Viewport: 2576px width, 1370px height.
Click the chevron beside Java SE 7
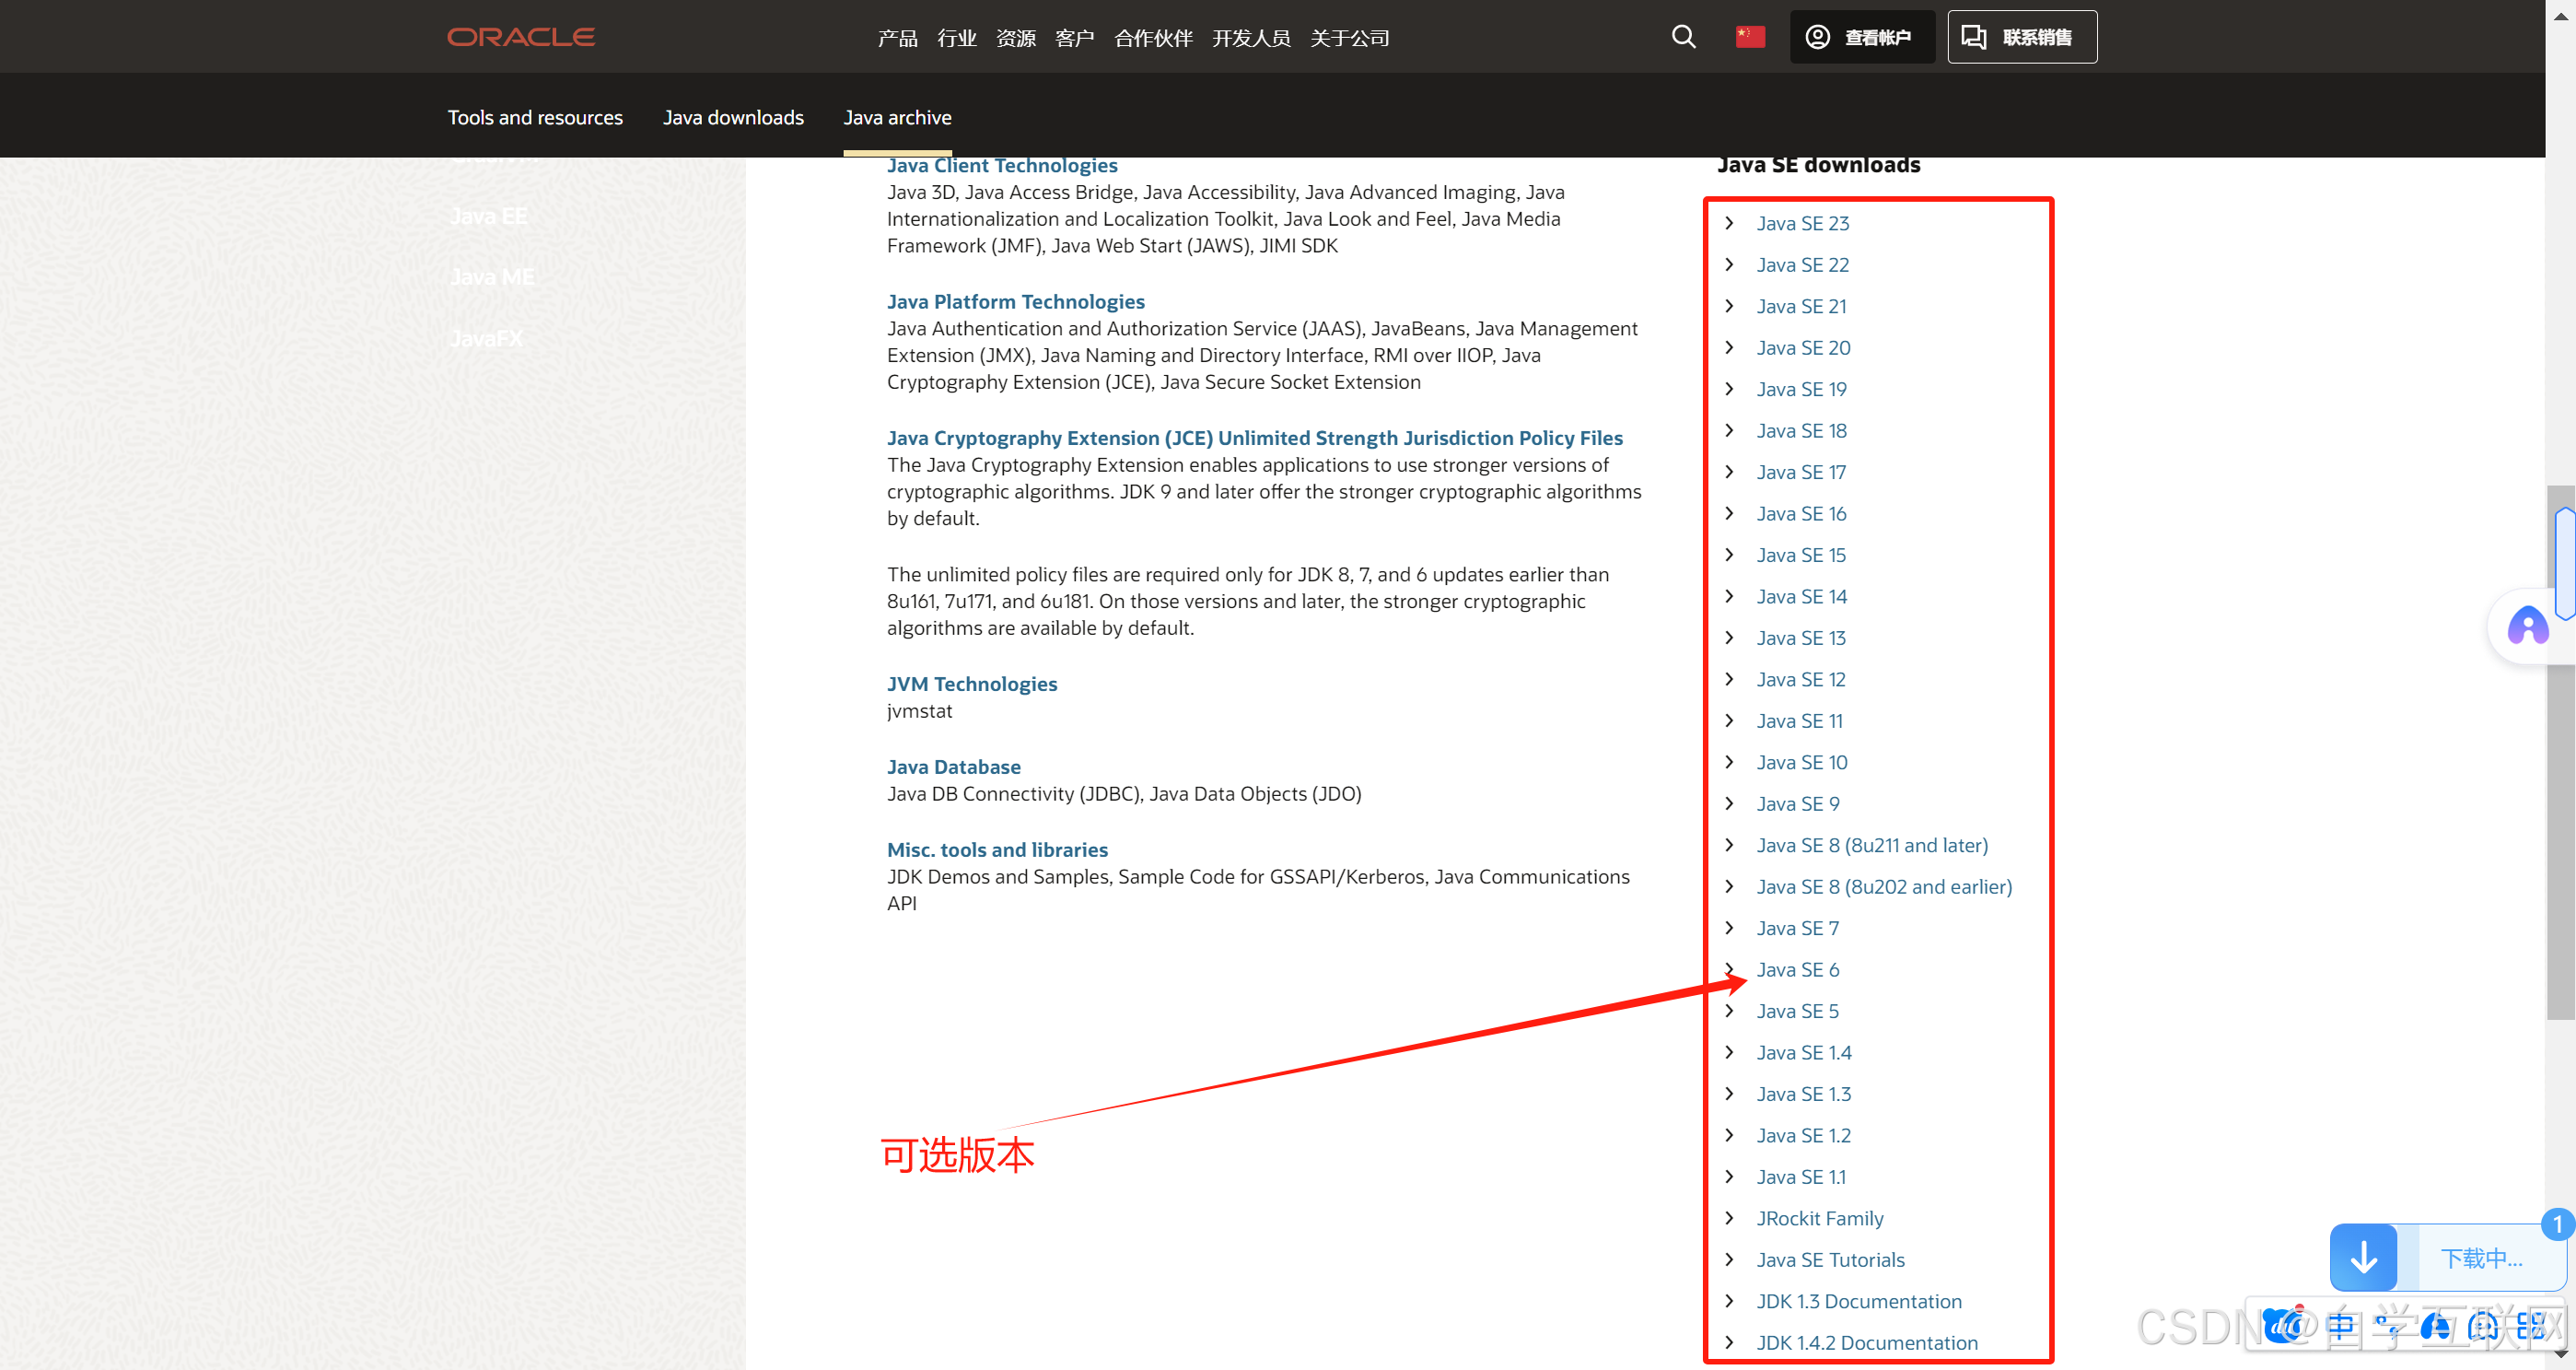pos(1729,928)
